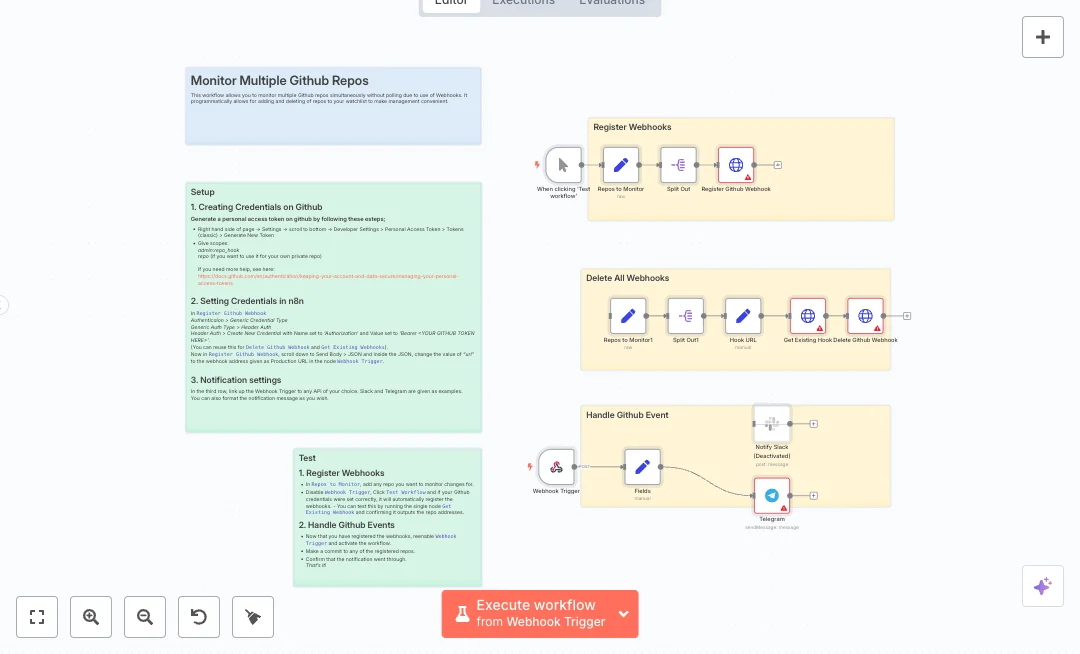Select the Webhook Trigger node

click(556, 466)
